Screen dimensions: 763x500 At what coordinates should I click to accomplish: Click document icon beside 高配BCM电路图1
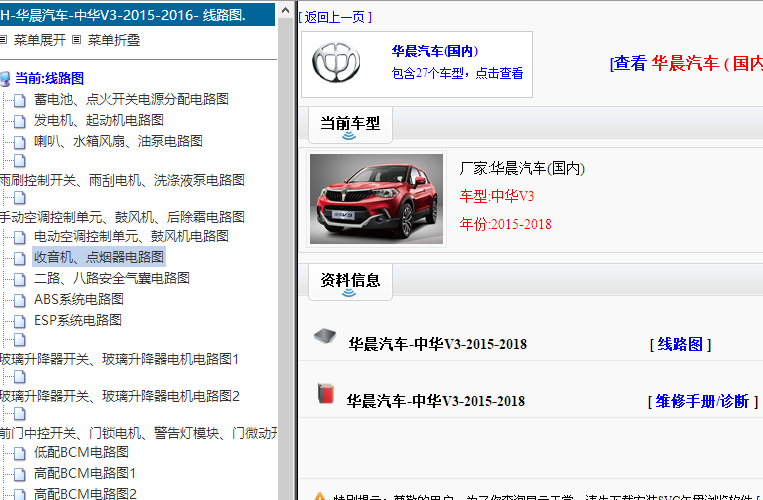pos(19,474)
